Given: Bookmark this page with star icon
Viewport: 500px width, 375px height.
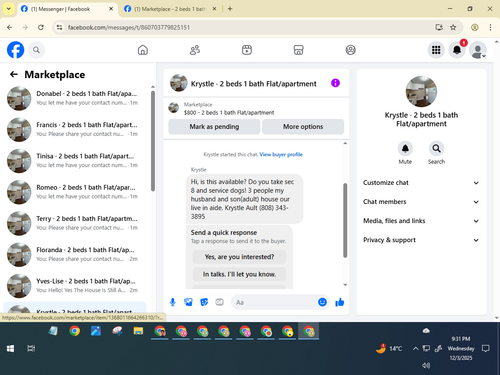Looking at the screenshot, I should tap(453, 27).
